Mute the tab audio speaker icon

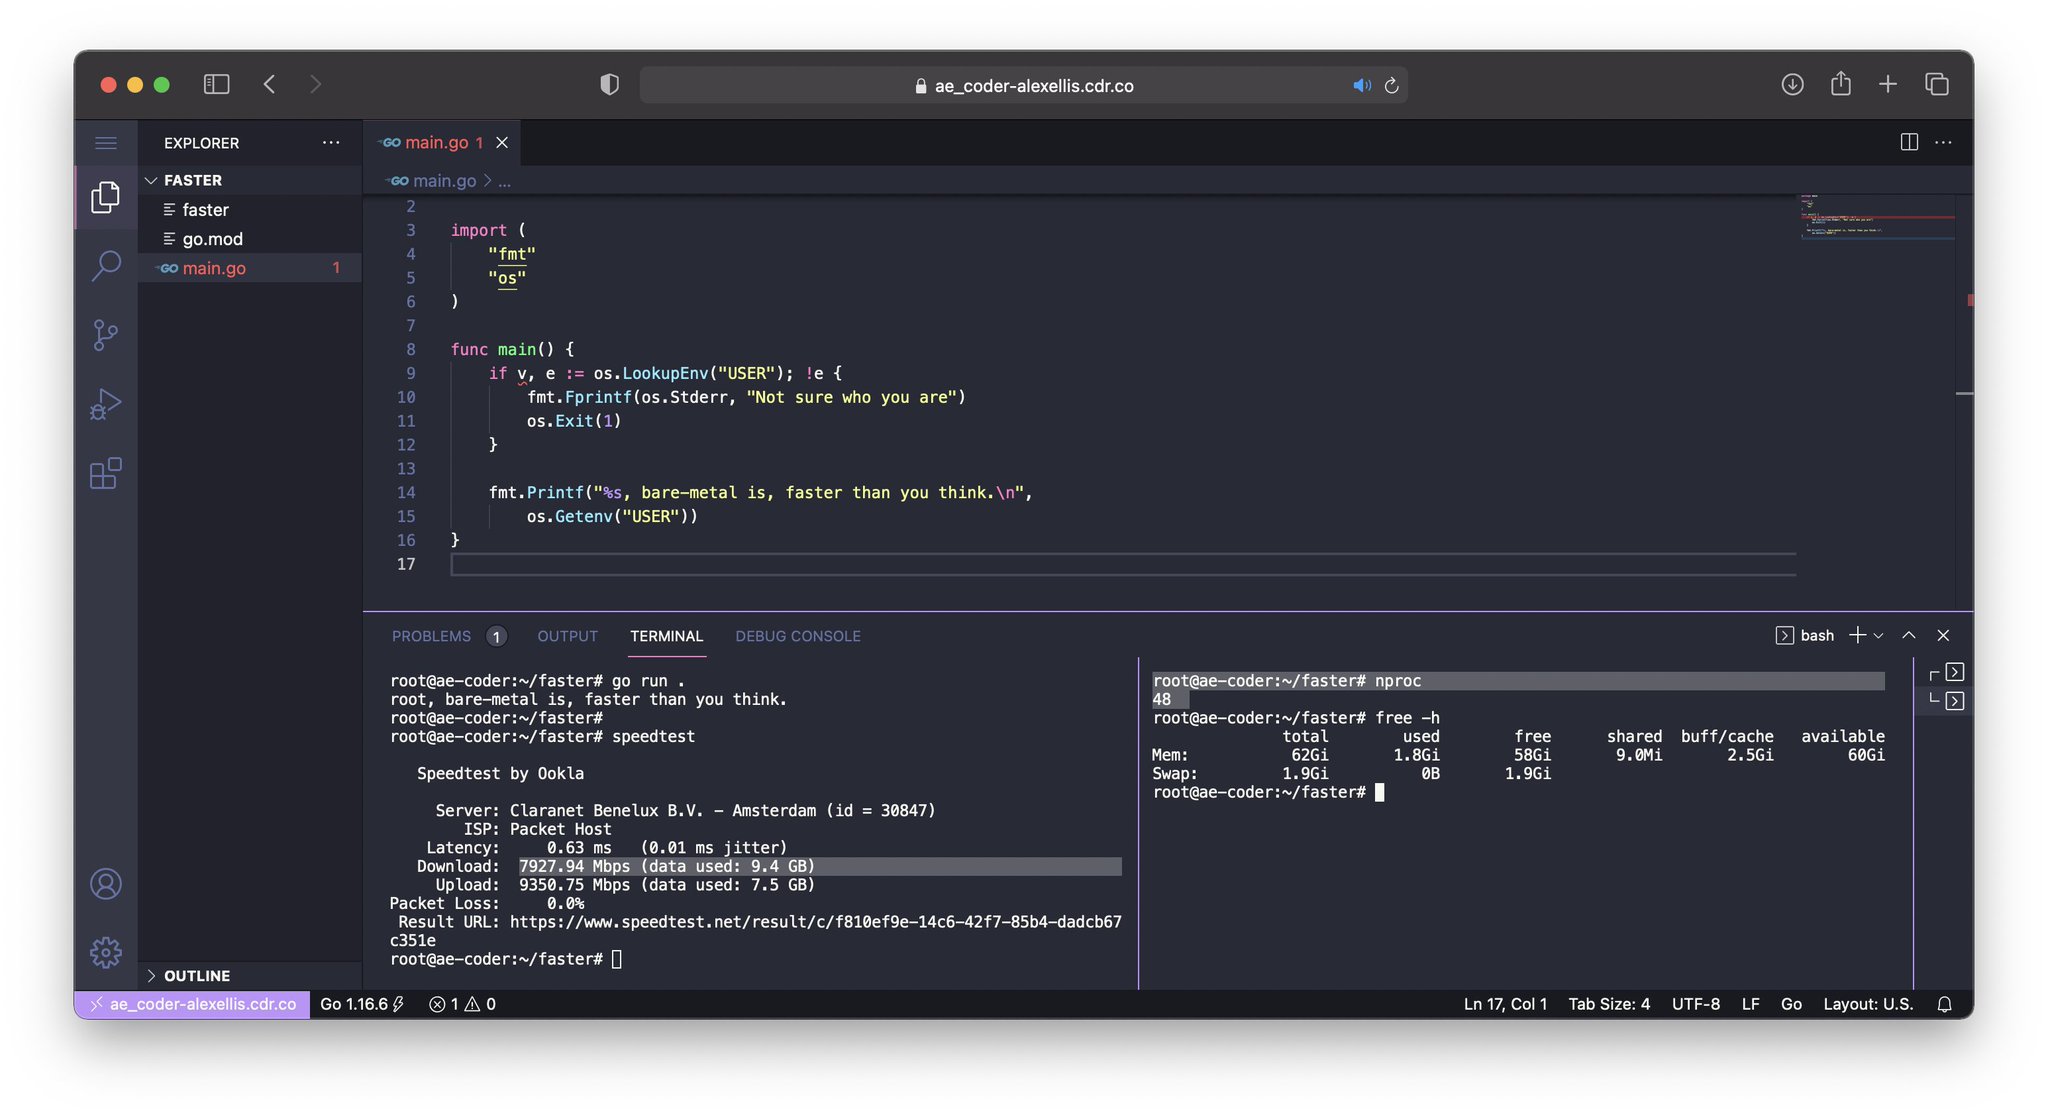click(x=1361, y=86)
